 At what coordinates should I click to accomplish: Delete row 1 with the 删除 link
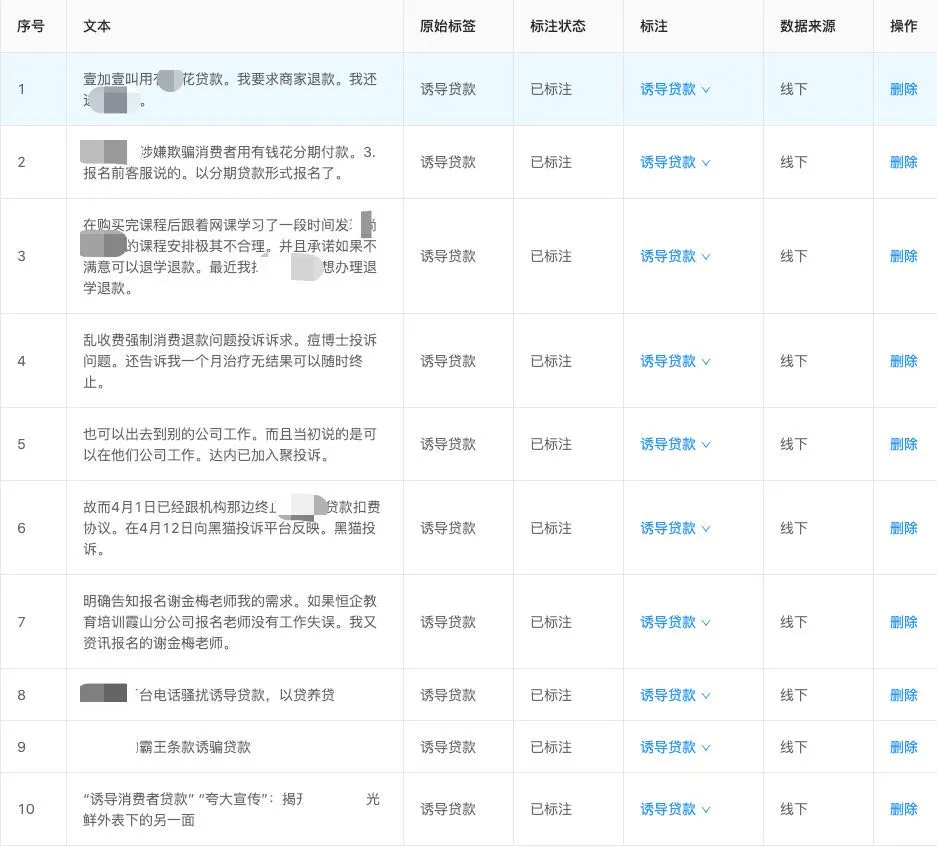pyautogui.click(x=904, y=89)
